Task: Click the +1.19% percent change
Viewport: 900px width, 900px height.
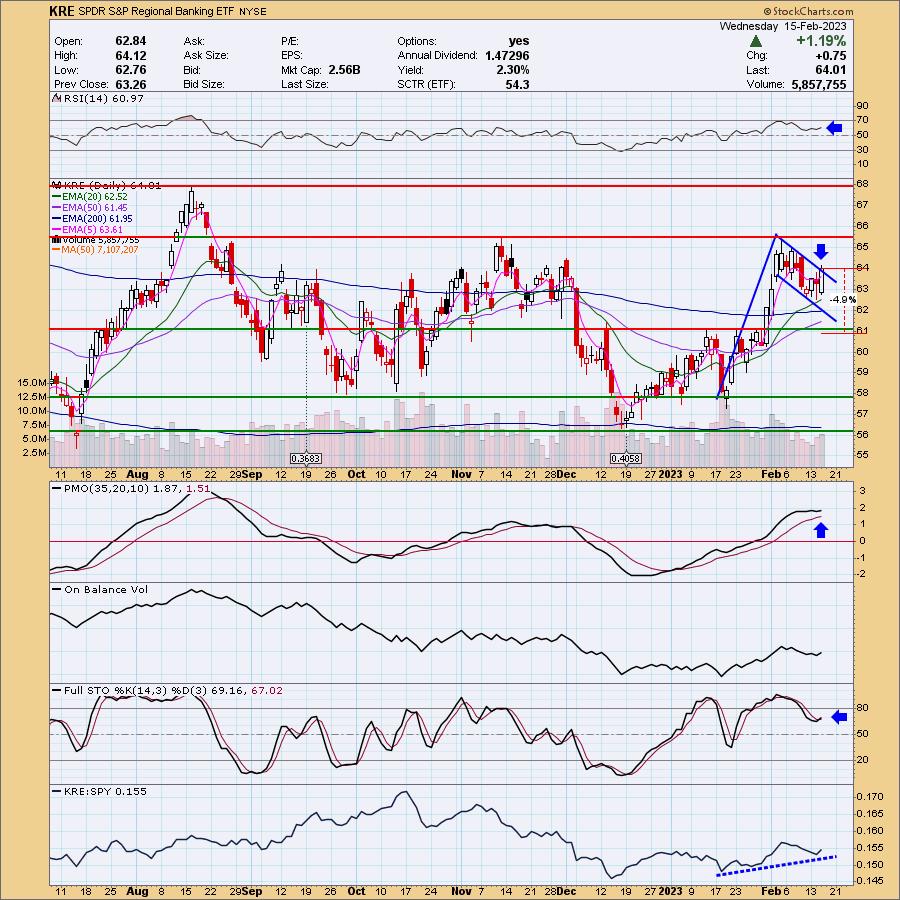Action: 821,41
